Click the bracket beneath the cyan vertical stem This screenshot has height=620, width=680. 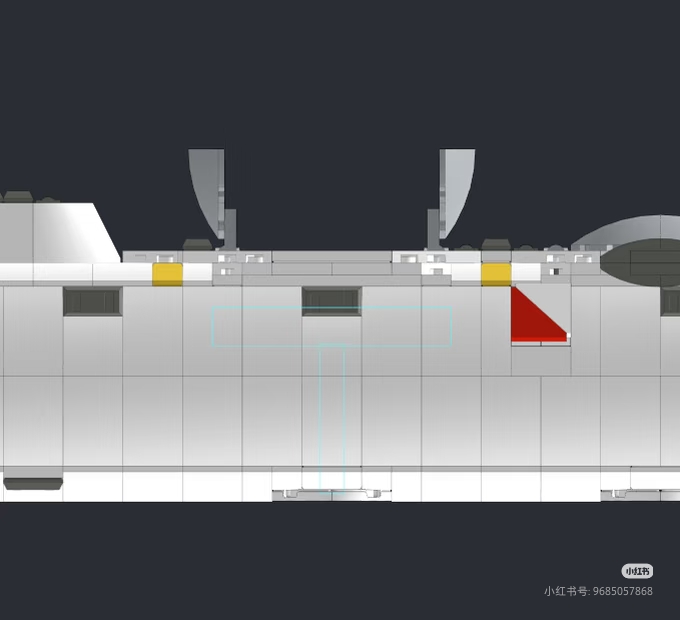pos(331,494)
